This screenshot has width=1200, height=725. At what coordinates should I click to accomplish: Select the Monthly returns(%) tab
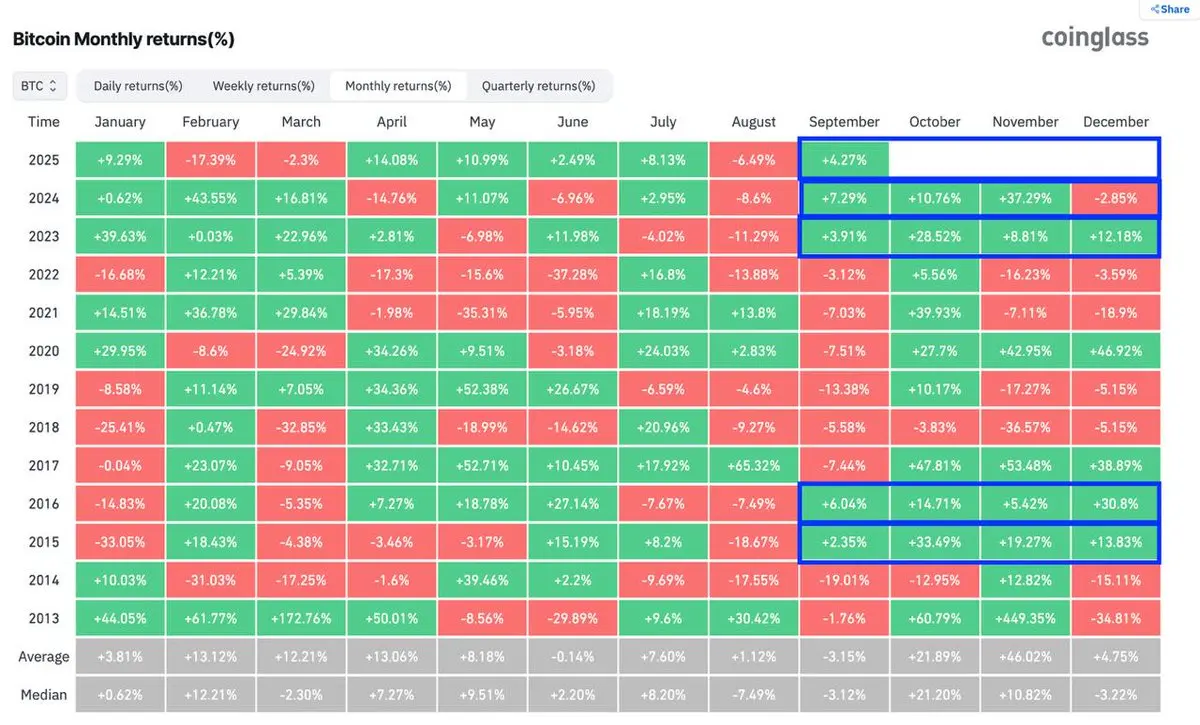[x=398, y=86]
